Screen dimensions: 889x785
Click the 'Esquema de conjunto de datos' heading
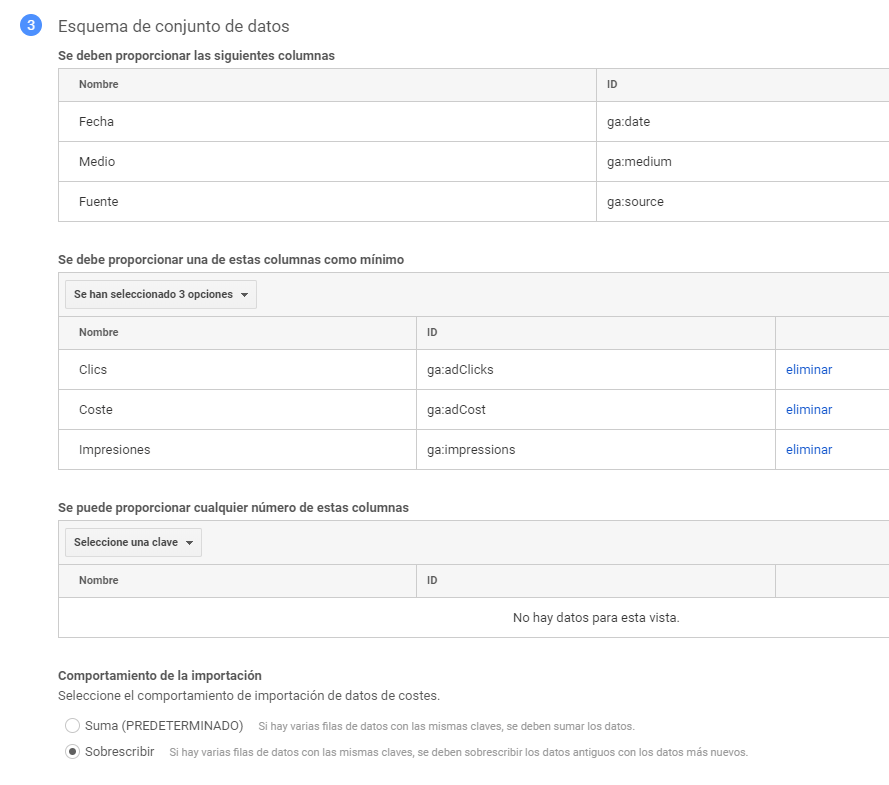[173, 26]
